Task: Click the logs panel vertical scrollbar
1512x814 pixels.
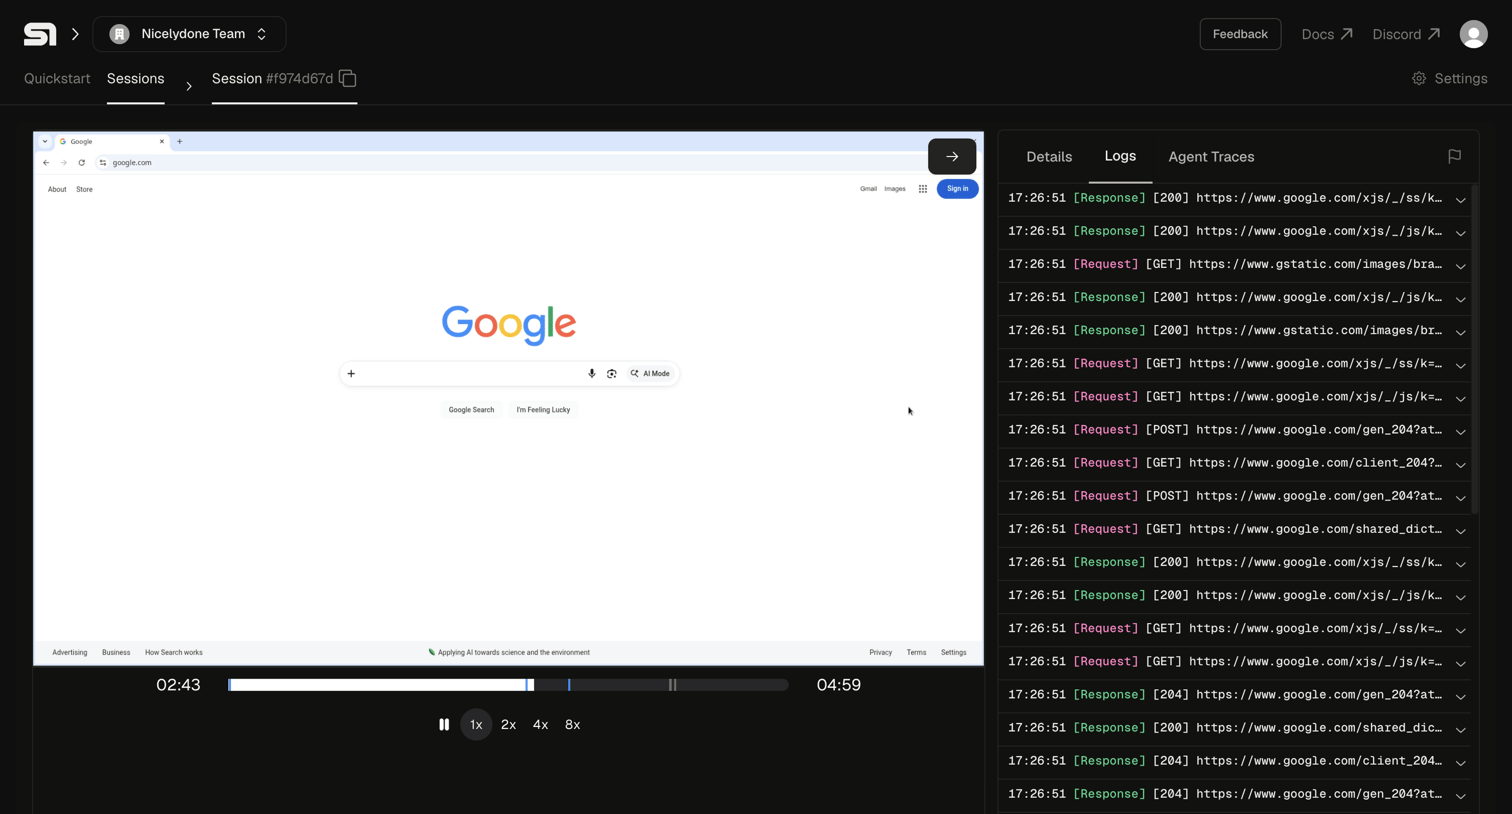Action: tap(1475, 350)
